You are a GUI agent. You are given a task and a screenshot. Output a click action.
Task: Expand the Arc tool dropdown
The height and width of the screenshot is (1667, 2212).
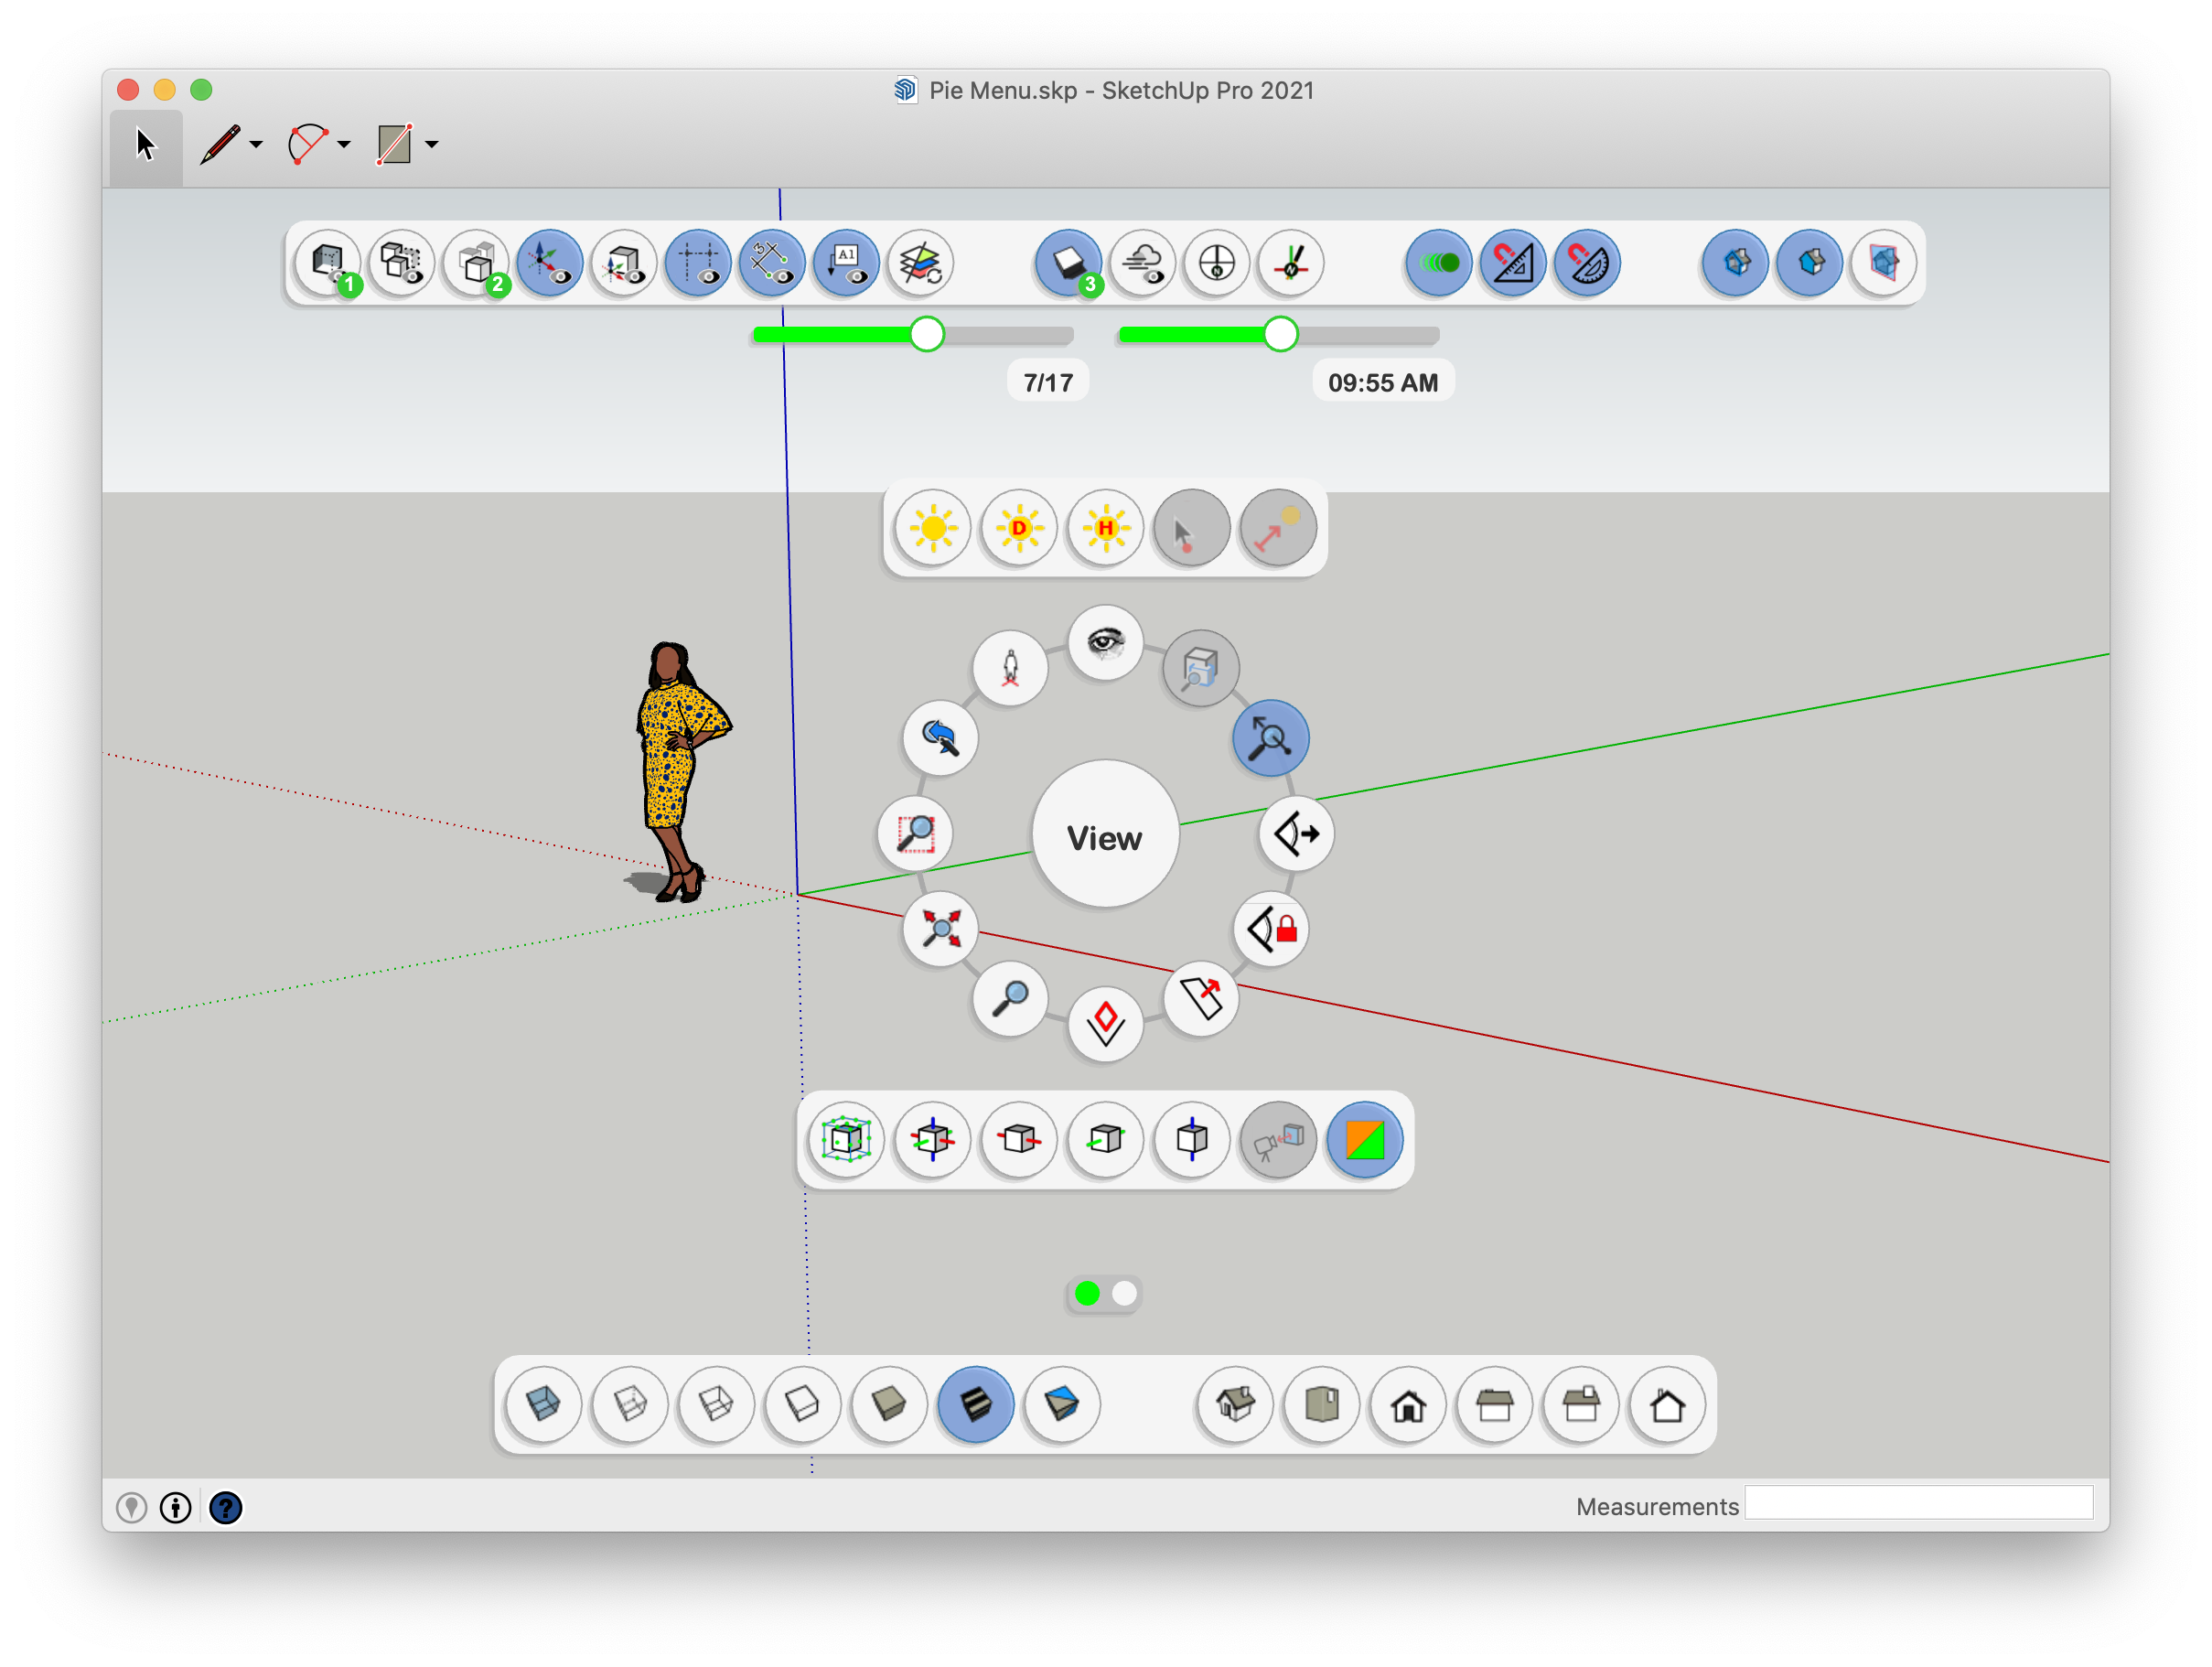(x=344, y=145)
